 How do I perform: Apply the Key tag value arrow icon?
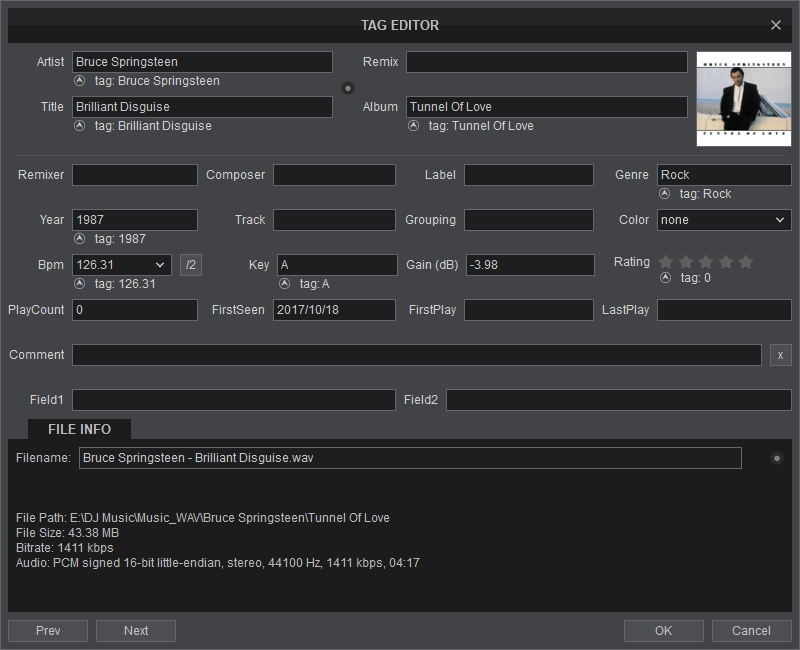(285, 284)
